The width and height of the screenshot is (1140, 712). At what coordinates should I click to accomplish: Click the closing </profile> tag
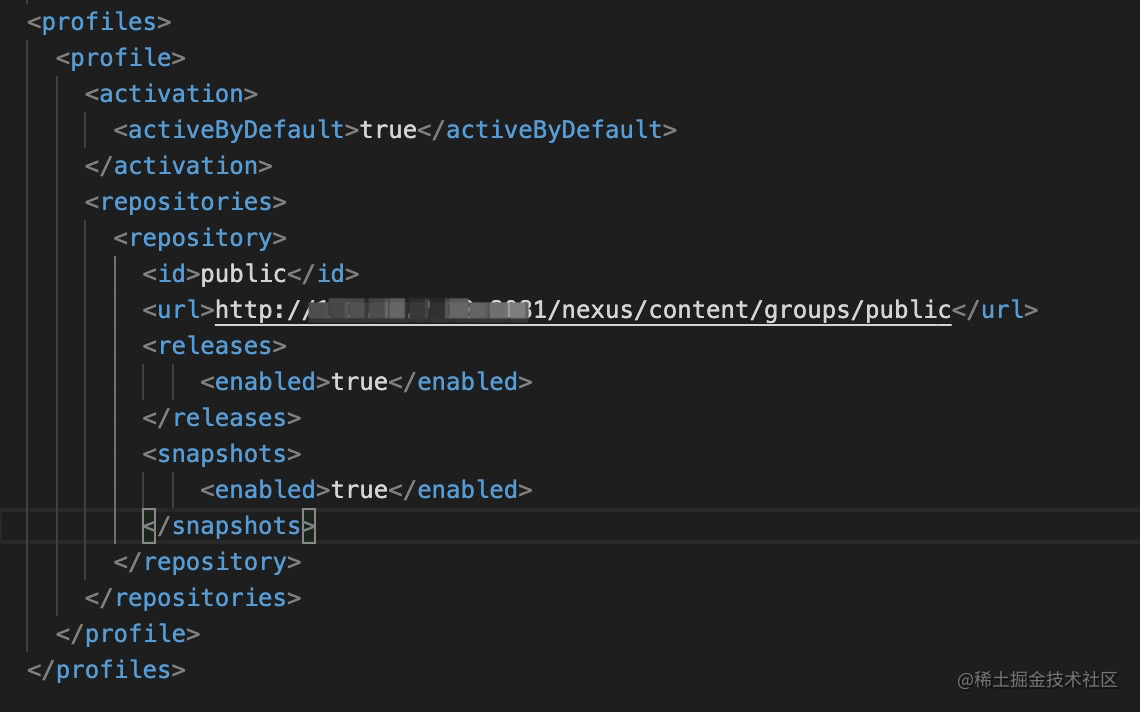128,633
